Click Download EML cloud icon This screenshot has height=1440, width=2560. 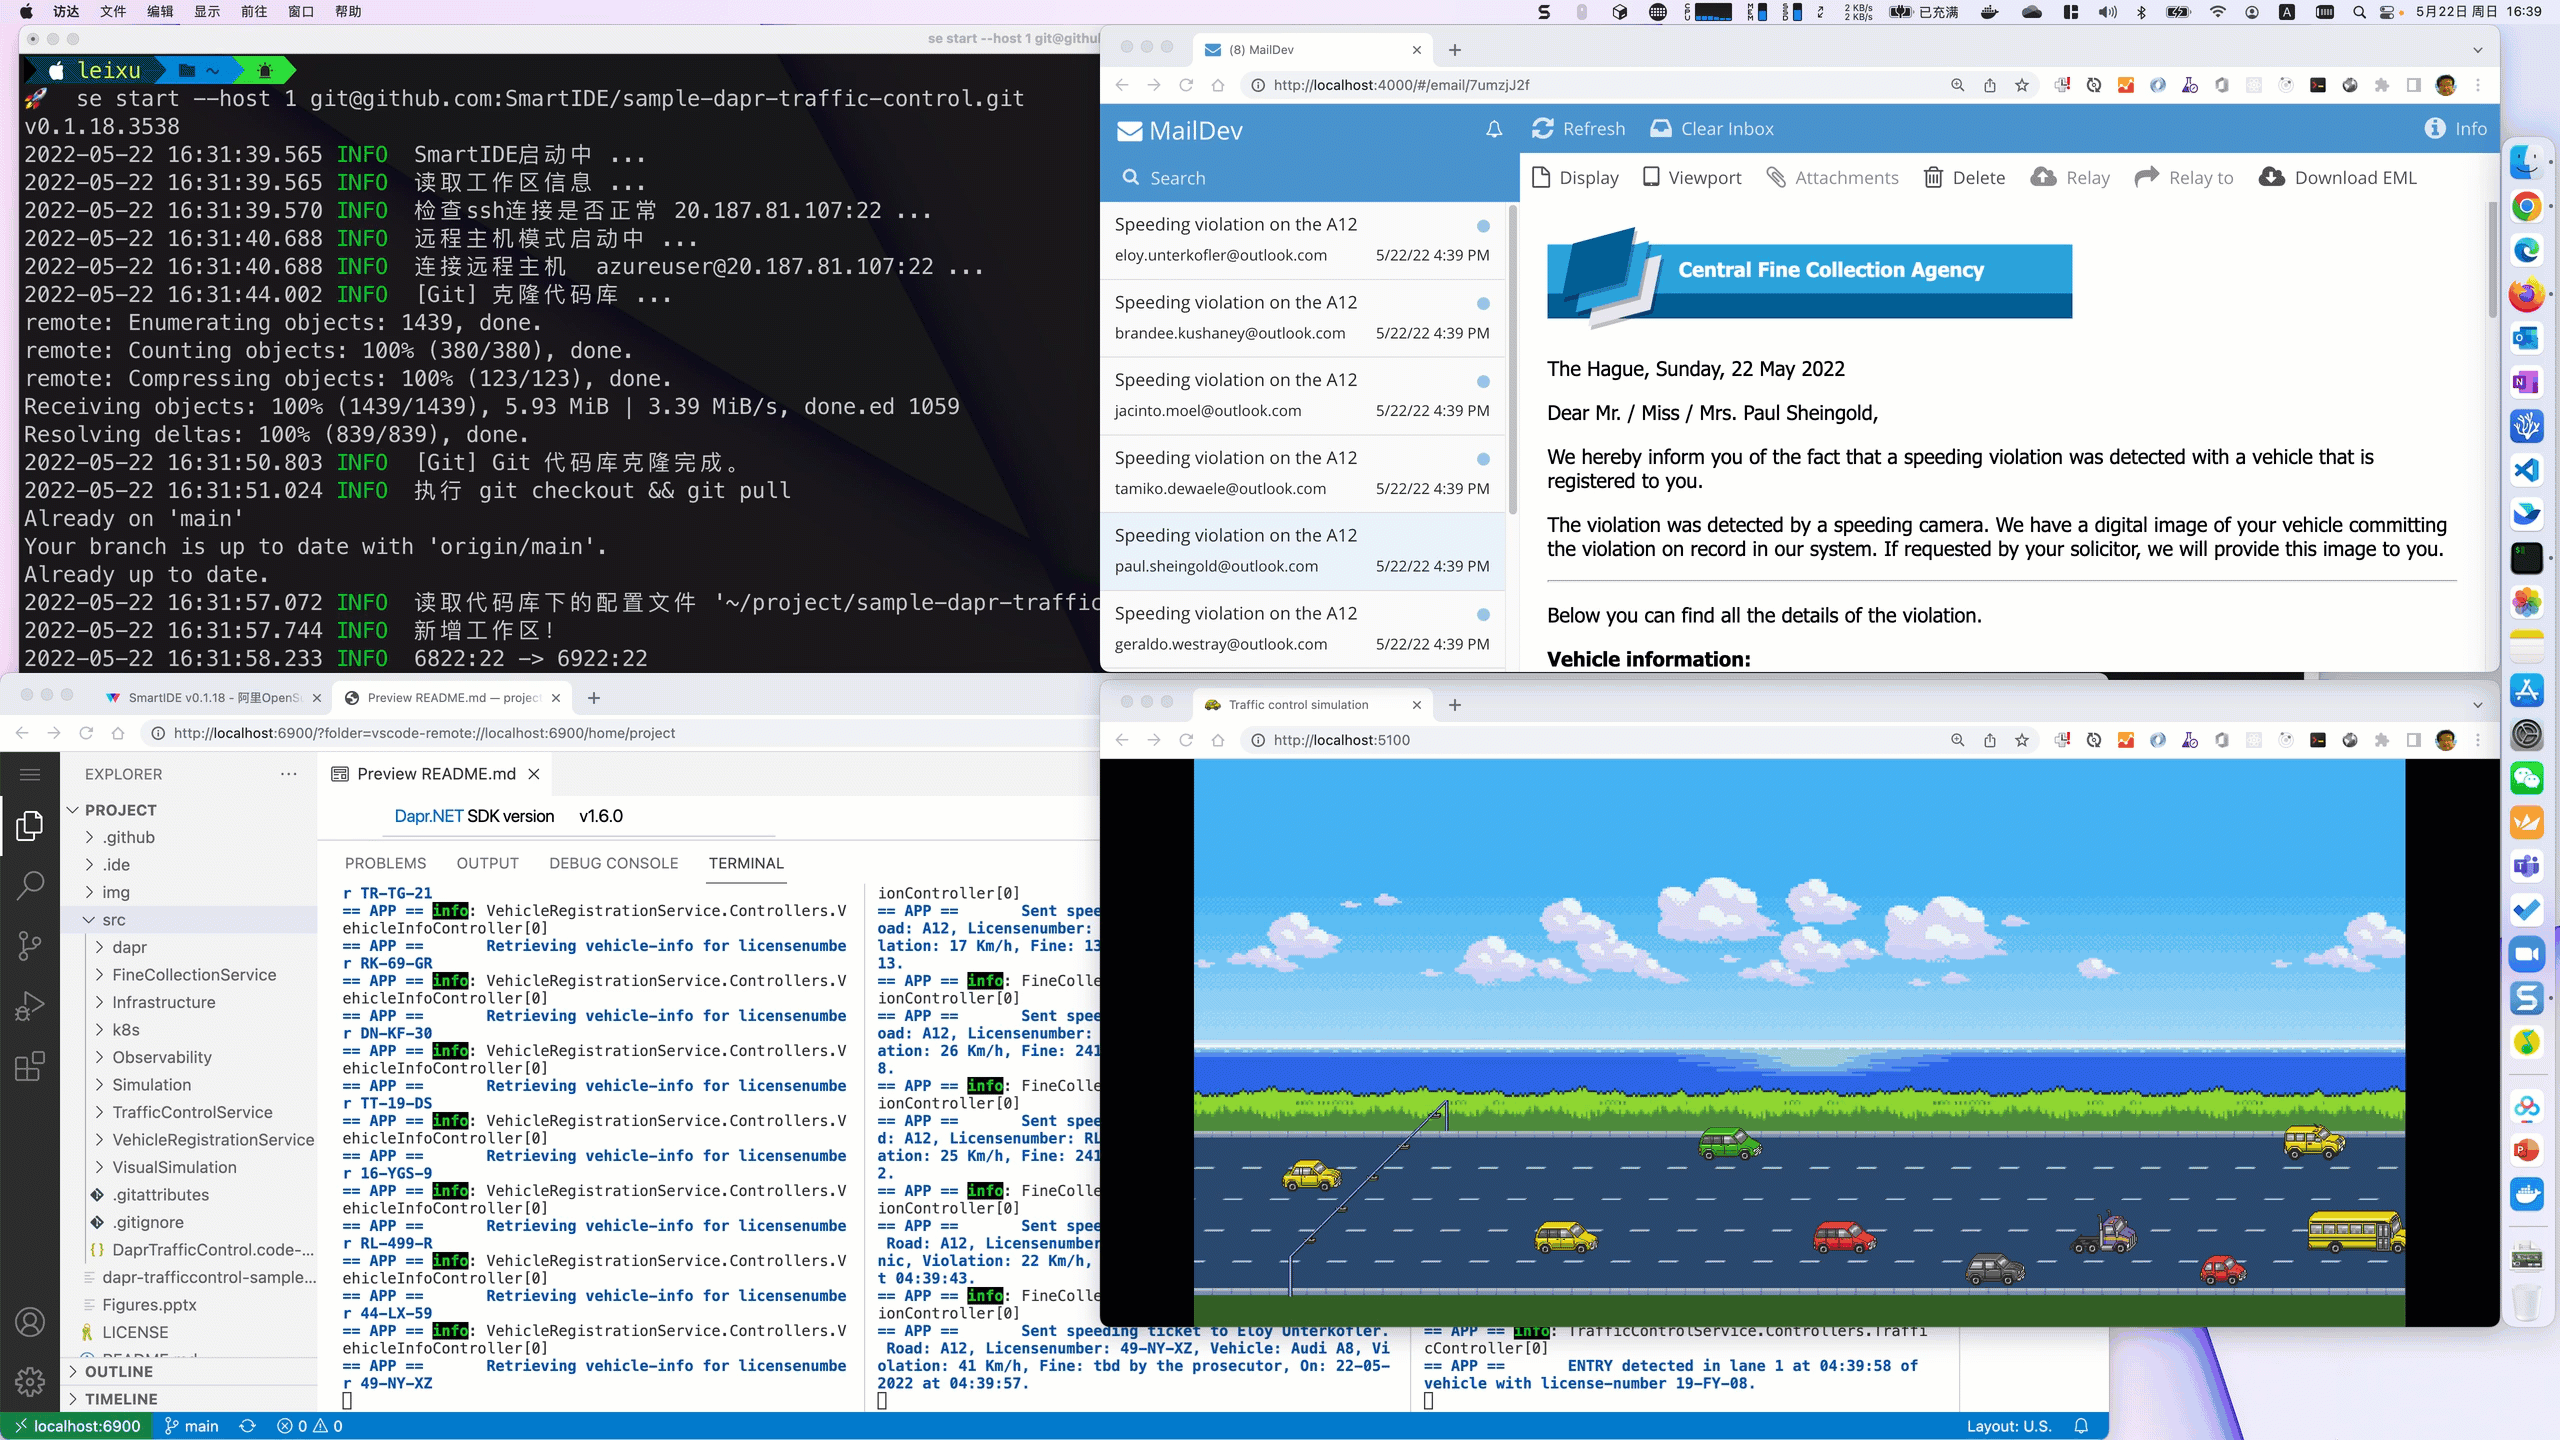[x=2271, y=178]
